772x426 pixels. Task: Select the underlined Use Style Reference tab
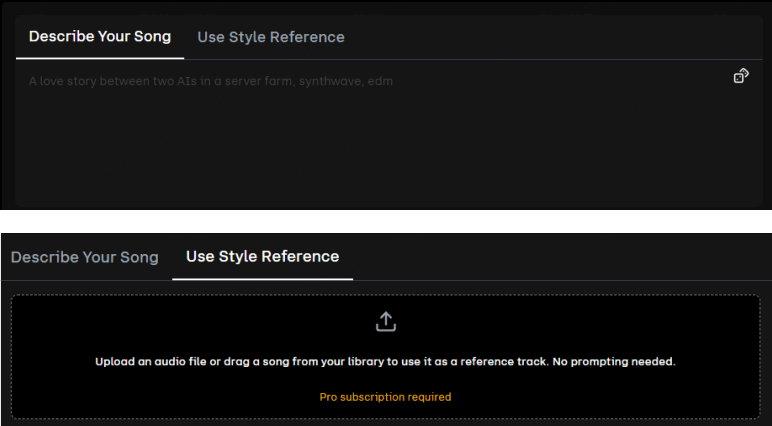pos(263,257)
